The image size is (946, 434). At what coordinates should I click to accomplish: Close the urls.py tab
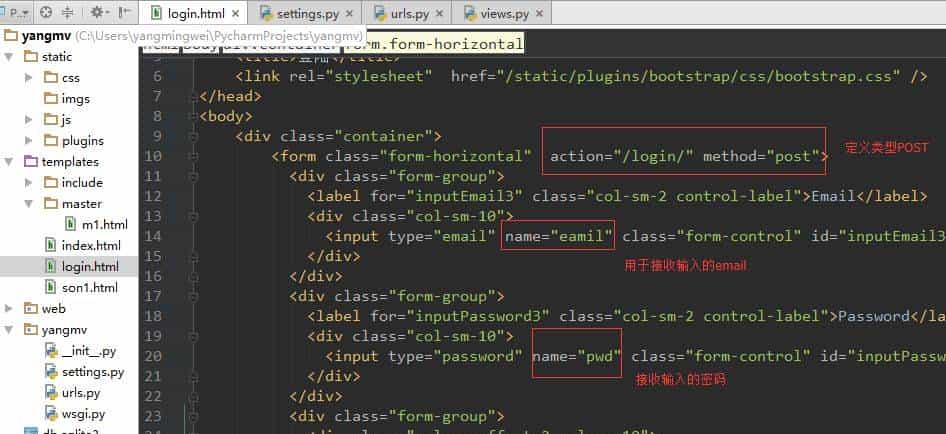pyautogui.click(x=440, y=13)
